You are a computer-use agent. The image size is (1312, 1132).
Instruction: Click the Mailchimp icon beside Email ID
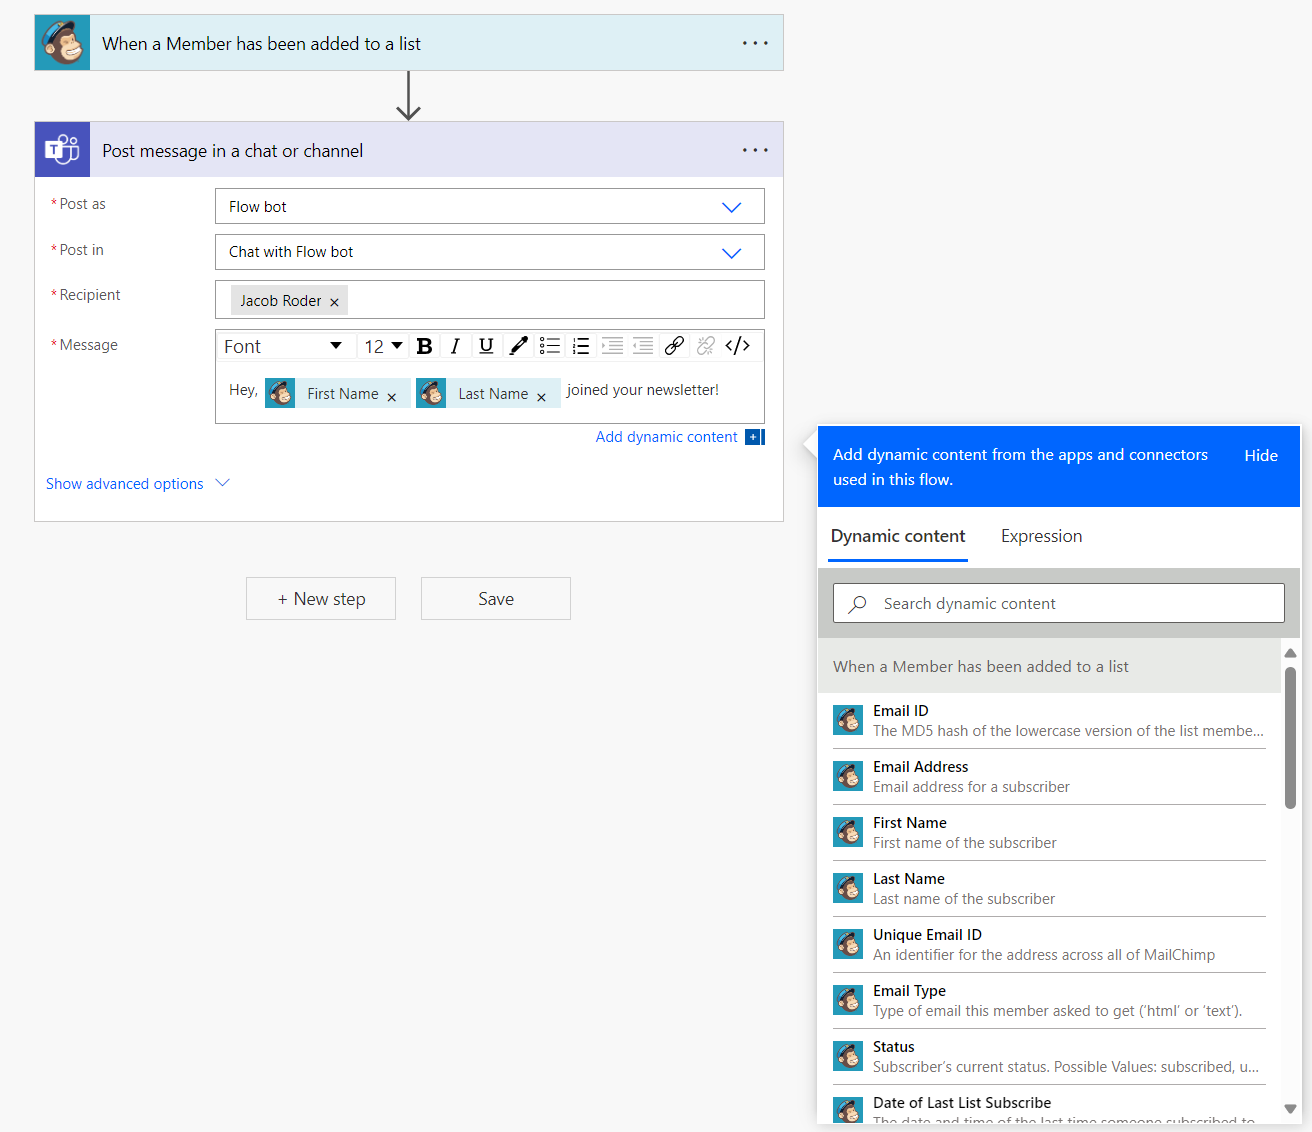[848, 720]
